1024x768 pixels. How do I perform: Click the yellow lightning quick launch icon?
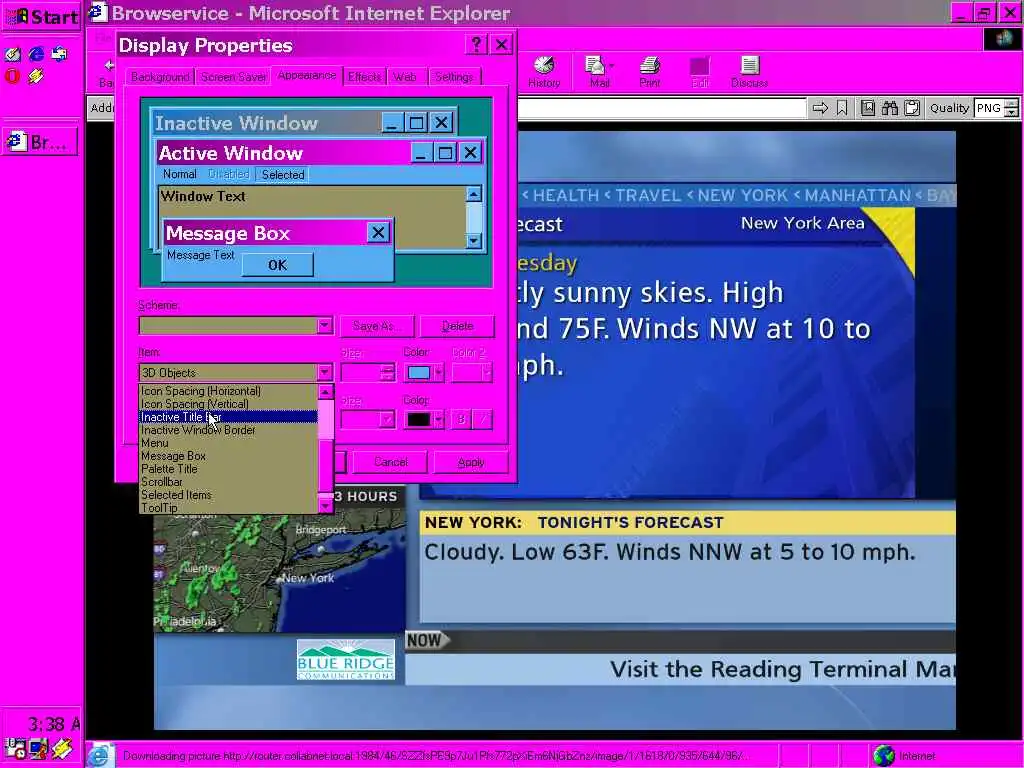coord(36,76)
